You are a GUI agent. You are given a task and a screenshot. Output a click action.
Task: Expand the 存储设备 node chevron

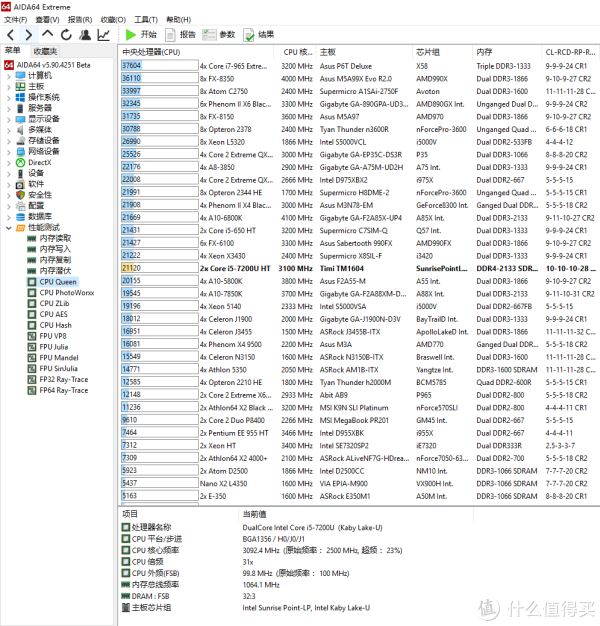click(9, 141)
